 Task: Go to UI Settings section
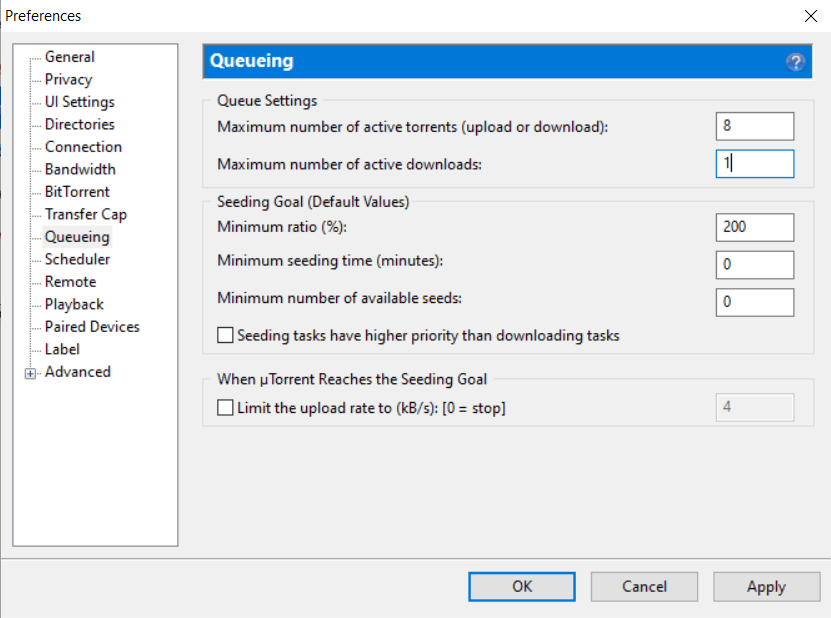point(79,102)
